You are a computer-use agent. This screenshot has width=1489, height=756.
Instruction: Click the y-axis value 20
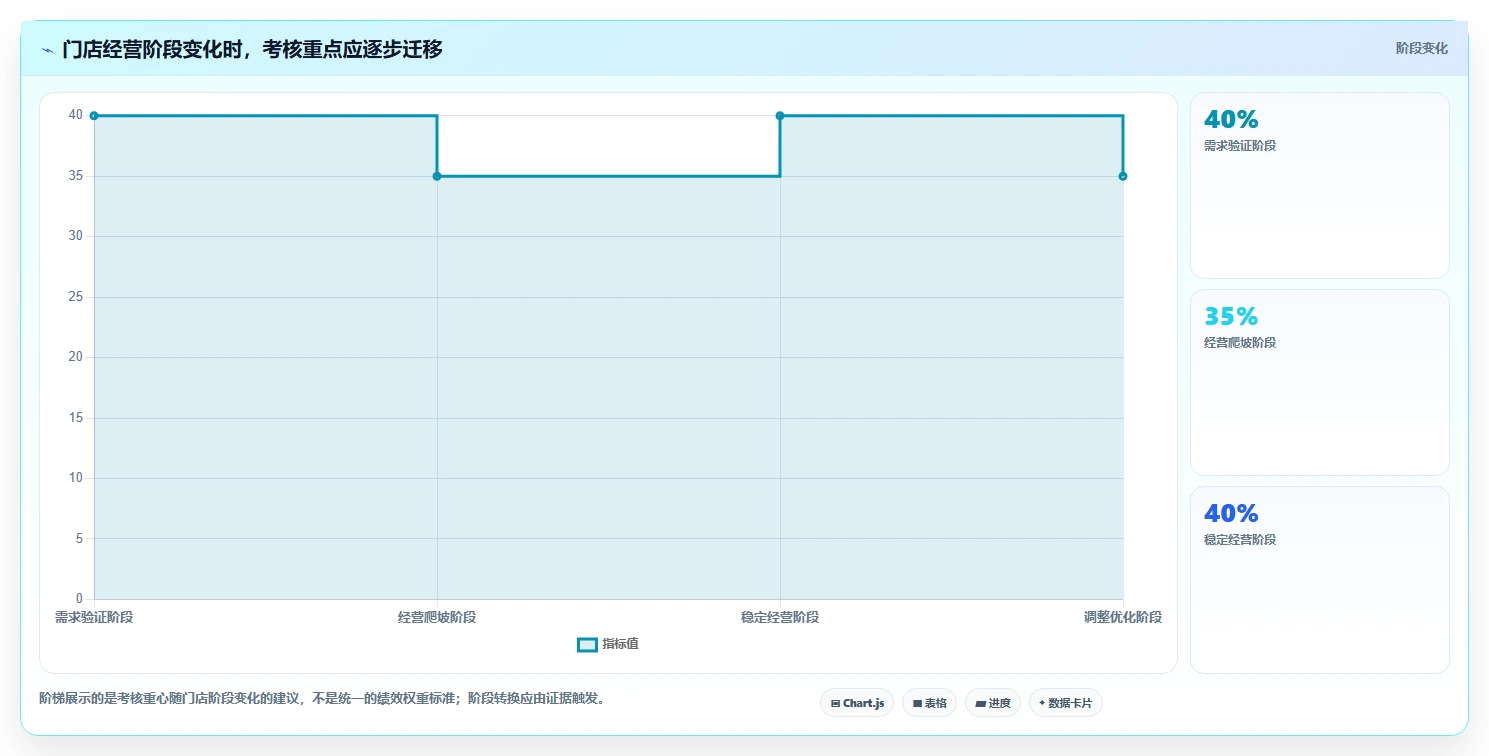[x=76, y=357]
